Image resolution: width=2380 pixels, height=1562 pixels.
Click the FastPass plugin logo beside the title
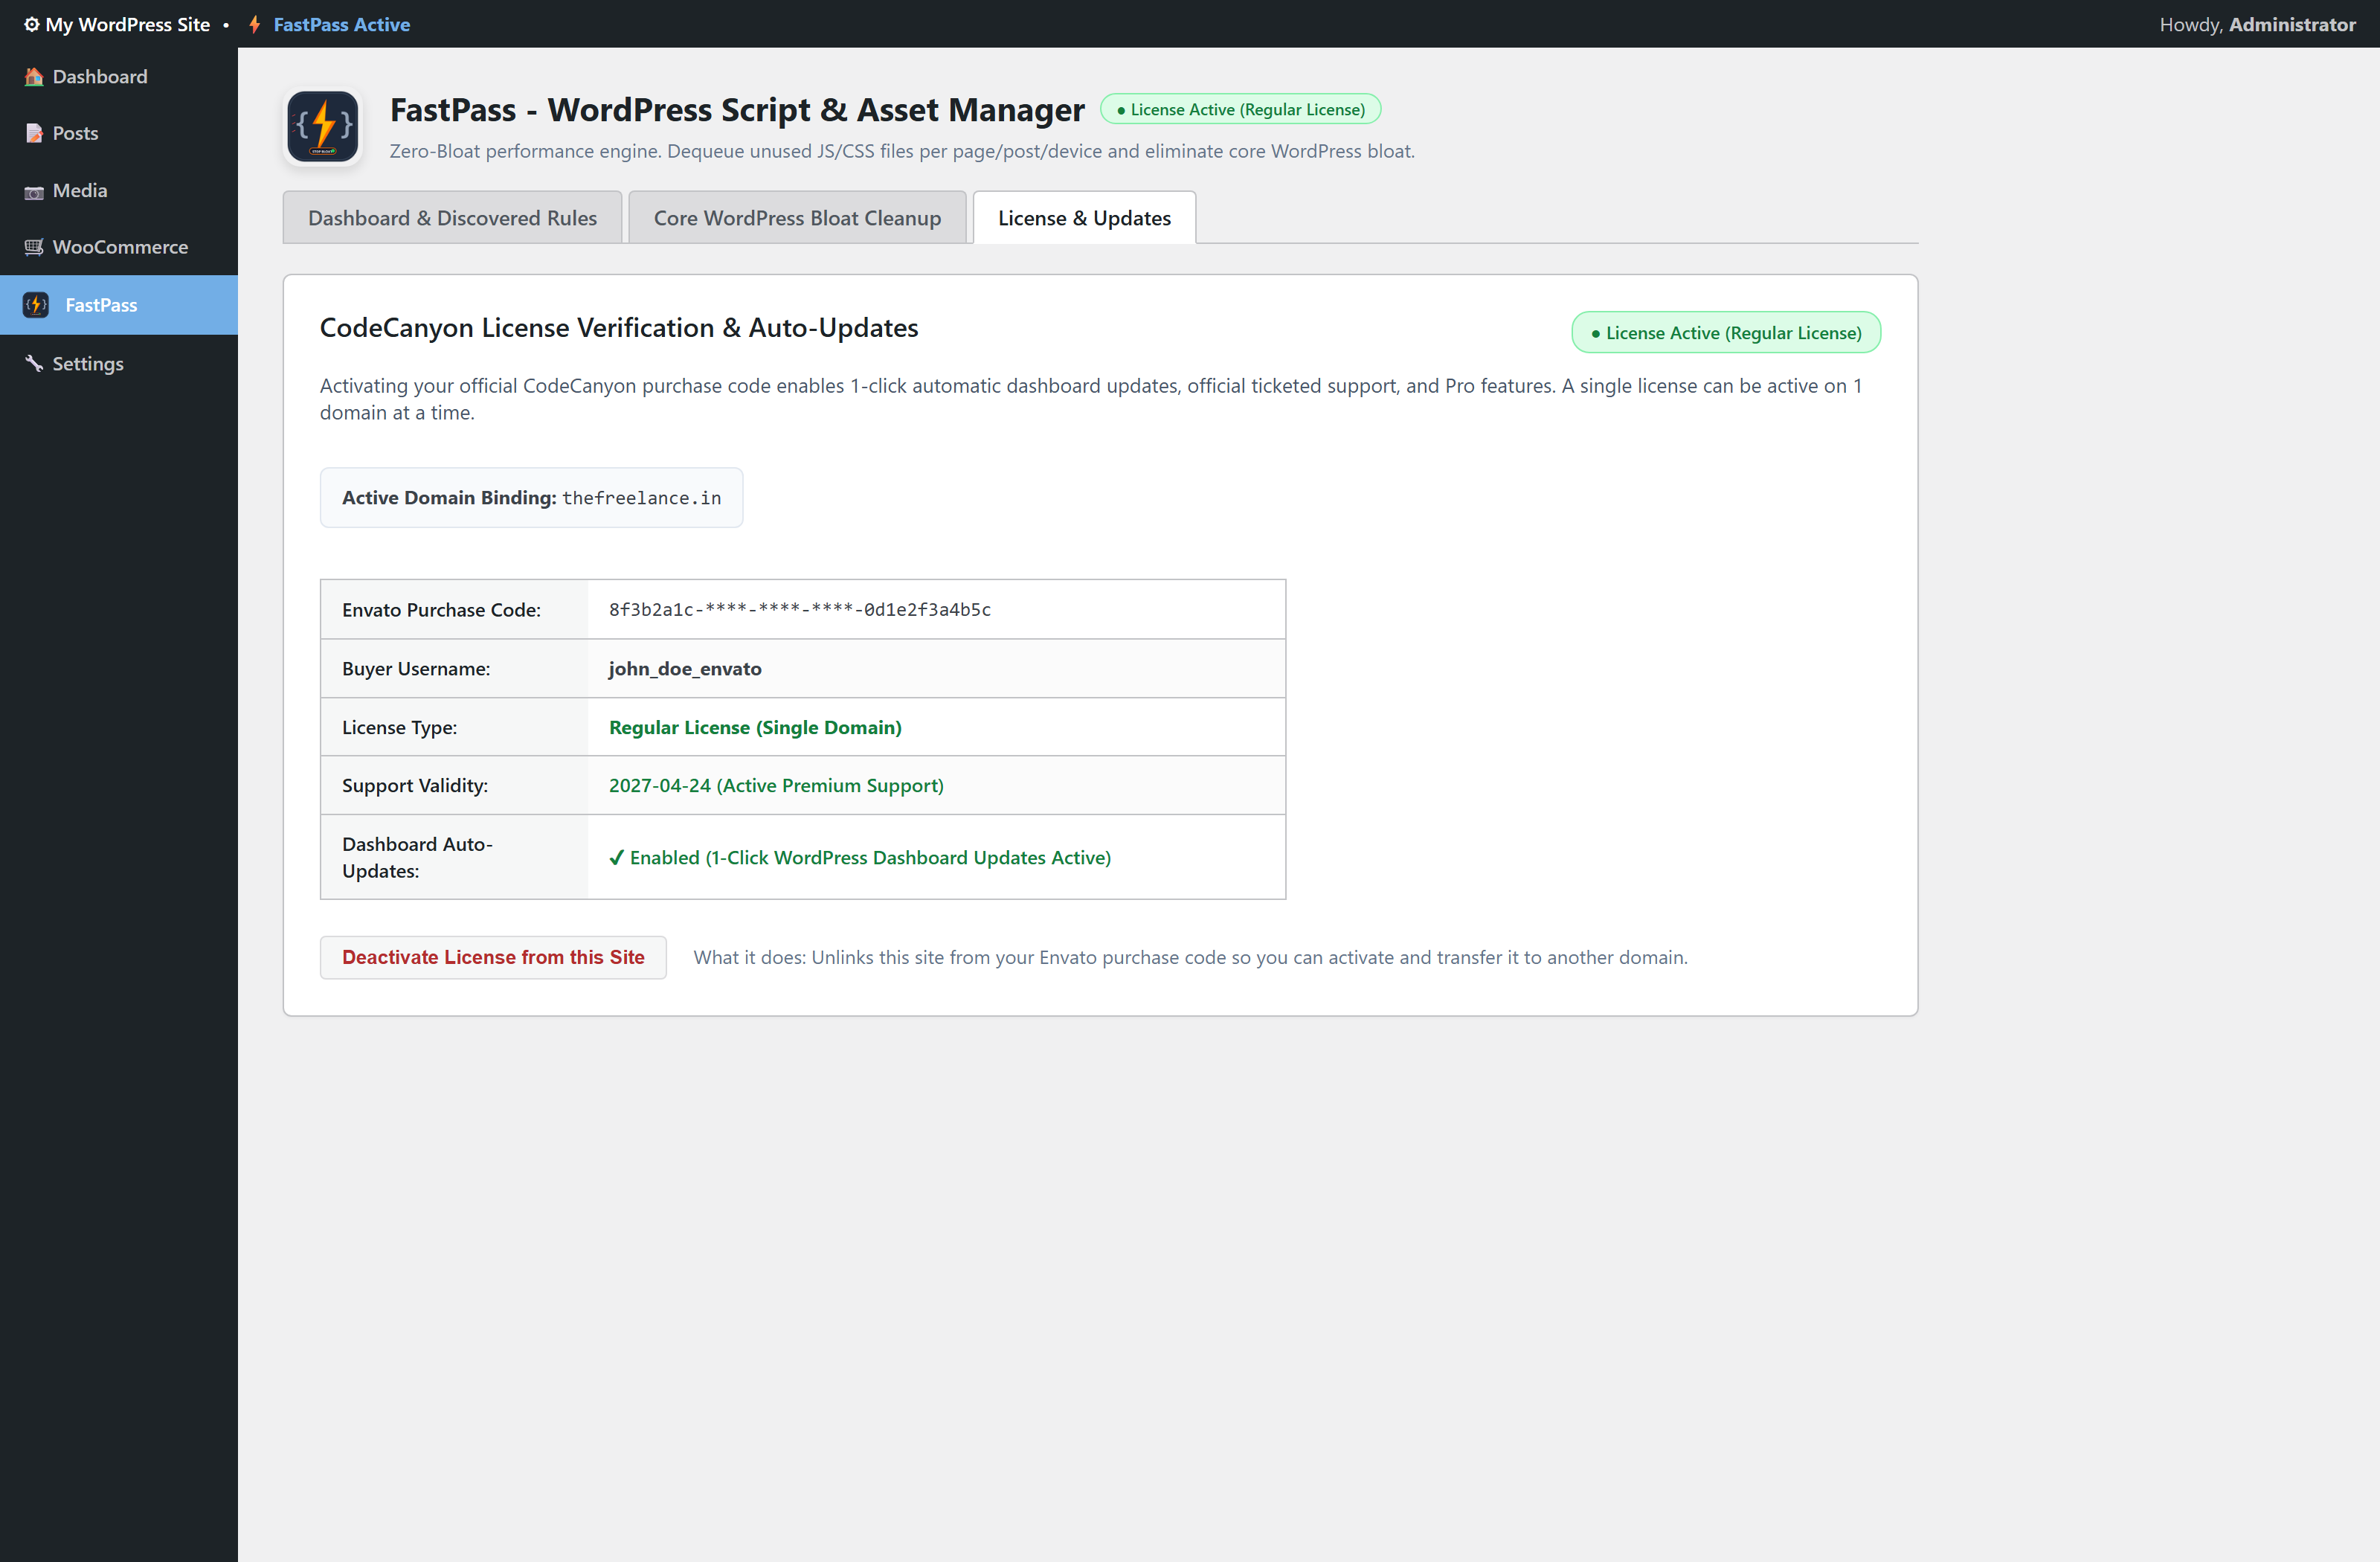tap(323, 127)
